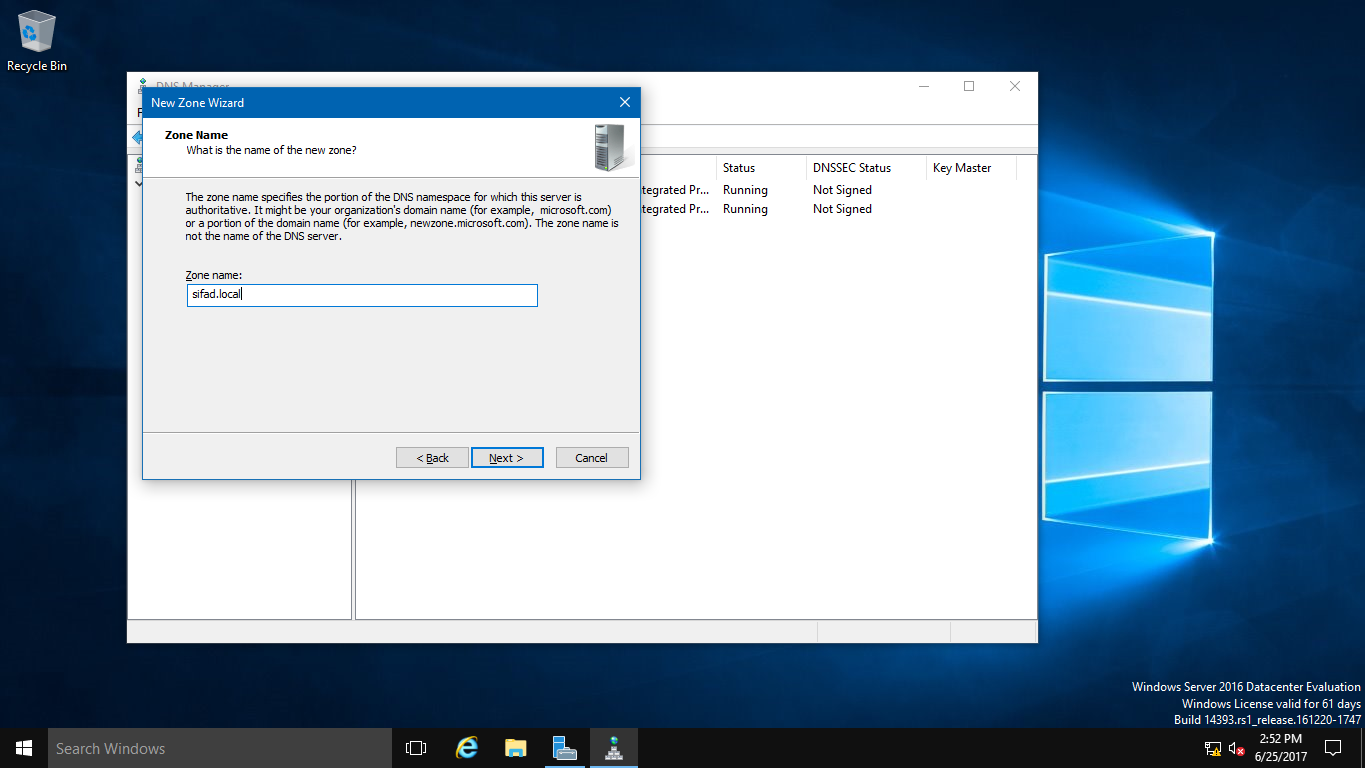Click the Search Windows box
This screenshot has height=768, width=1365.
coord(220,748)
